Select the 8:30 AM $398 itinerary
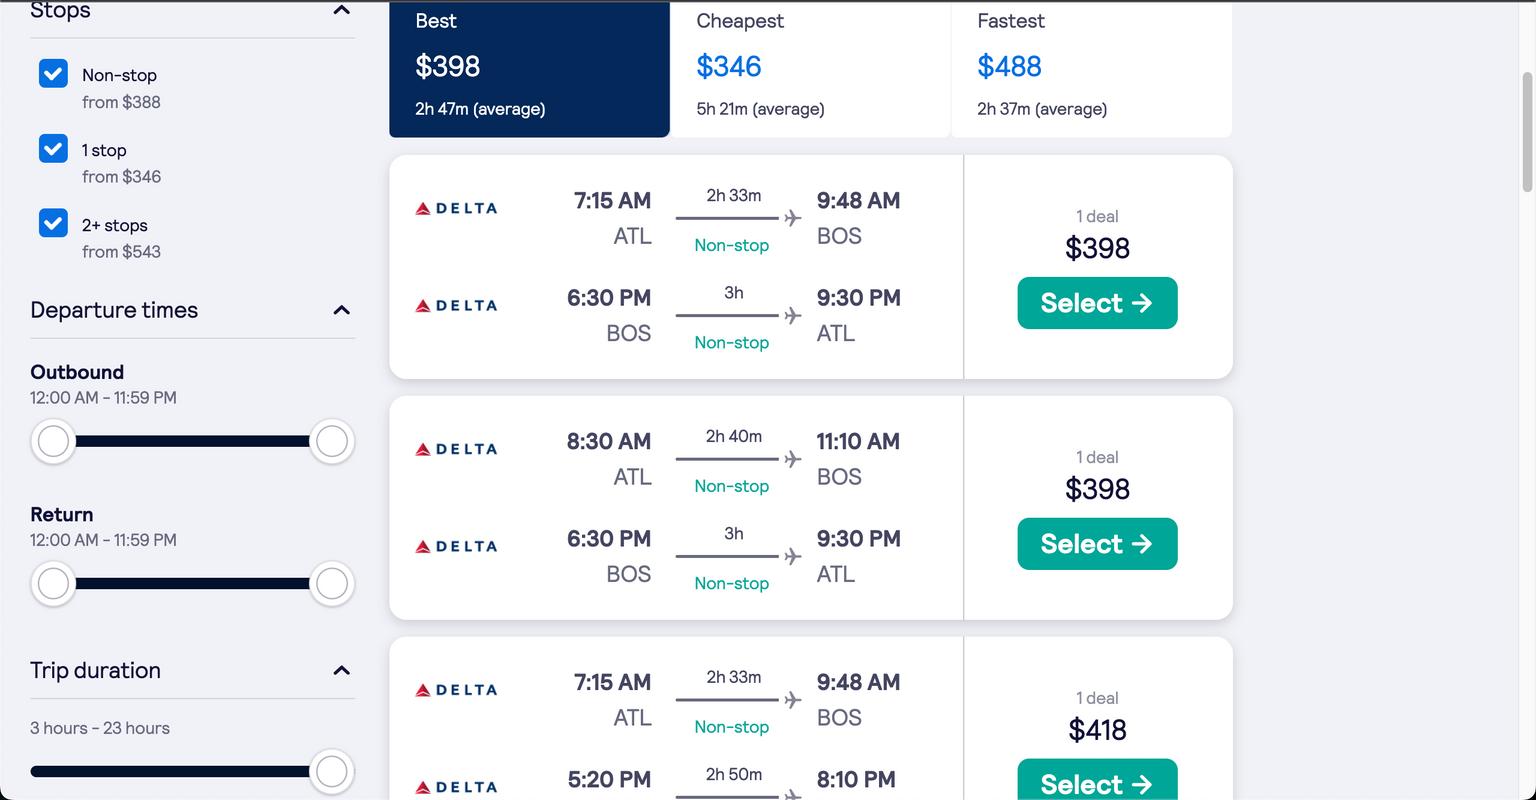Viewport: 1536px width, 800px height. click(1097, 544)
